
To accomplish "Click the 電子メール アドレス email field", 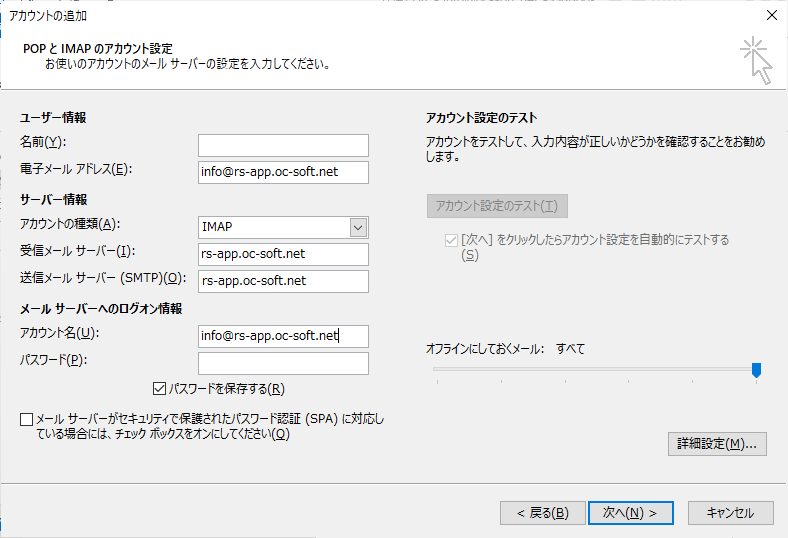I will point(283,172).
